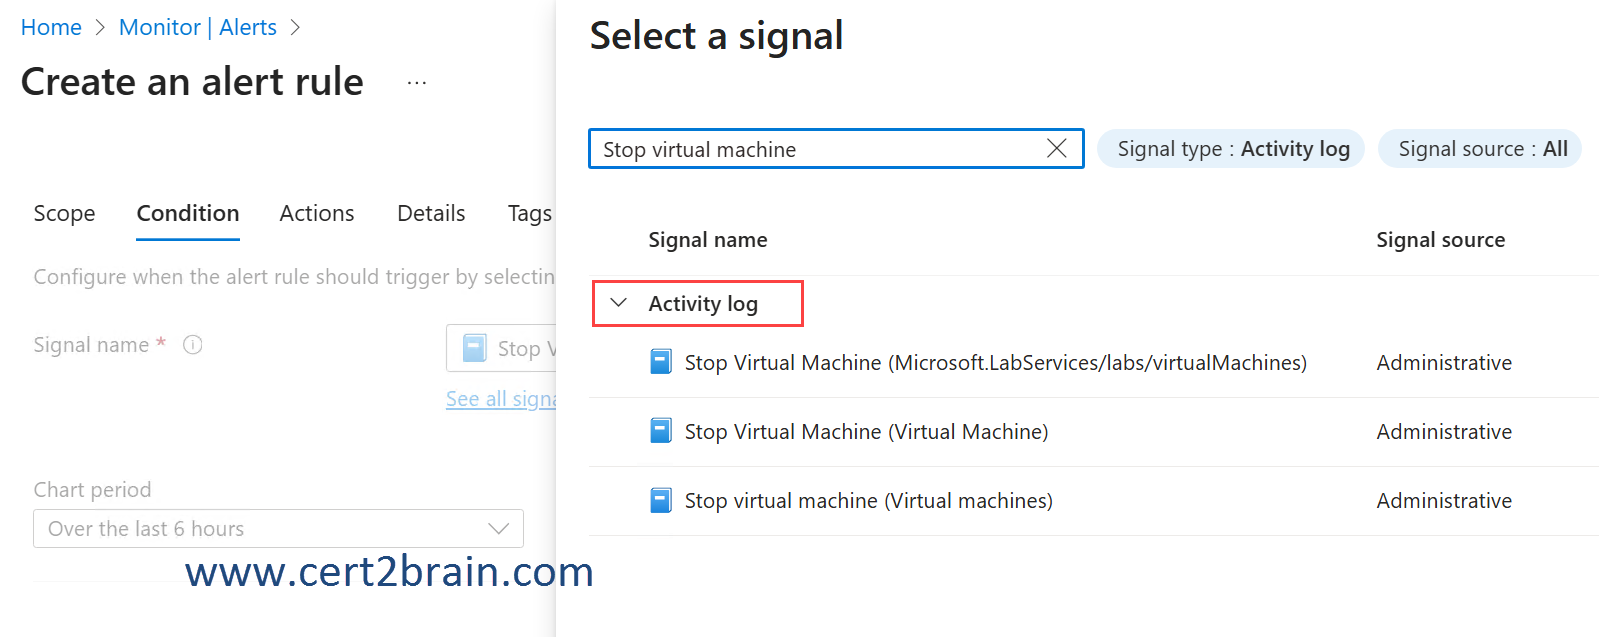1617x637 pixels.
Task: Click the LabServices Stop Virtual Machine signal icon
Action: tap(661, 362)
